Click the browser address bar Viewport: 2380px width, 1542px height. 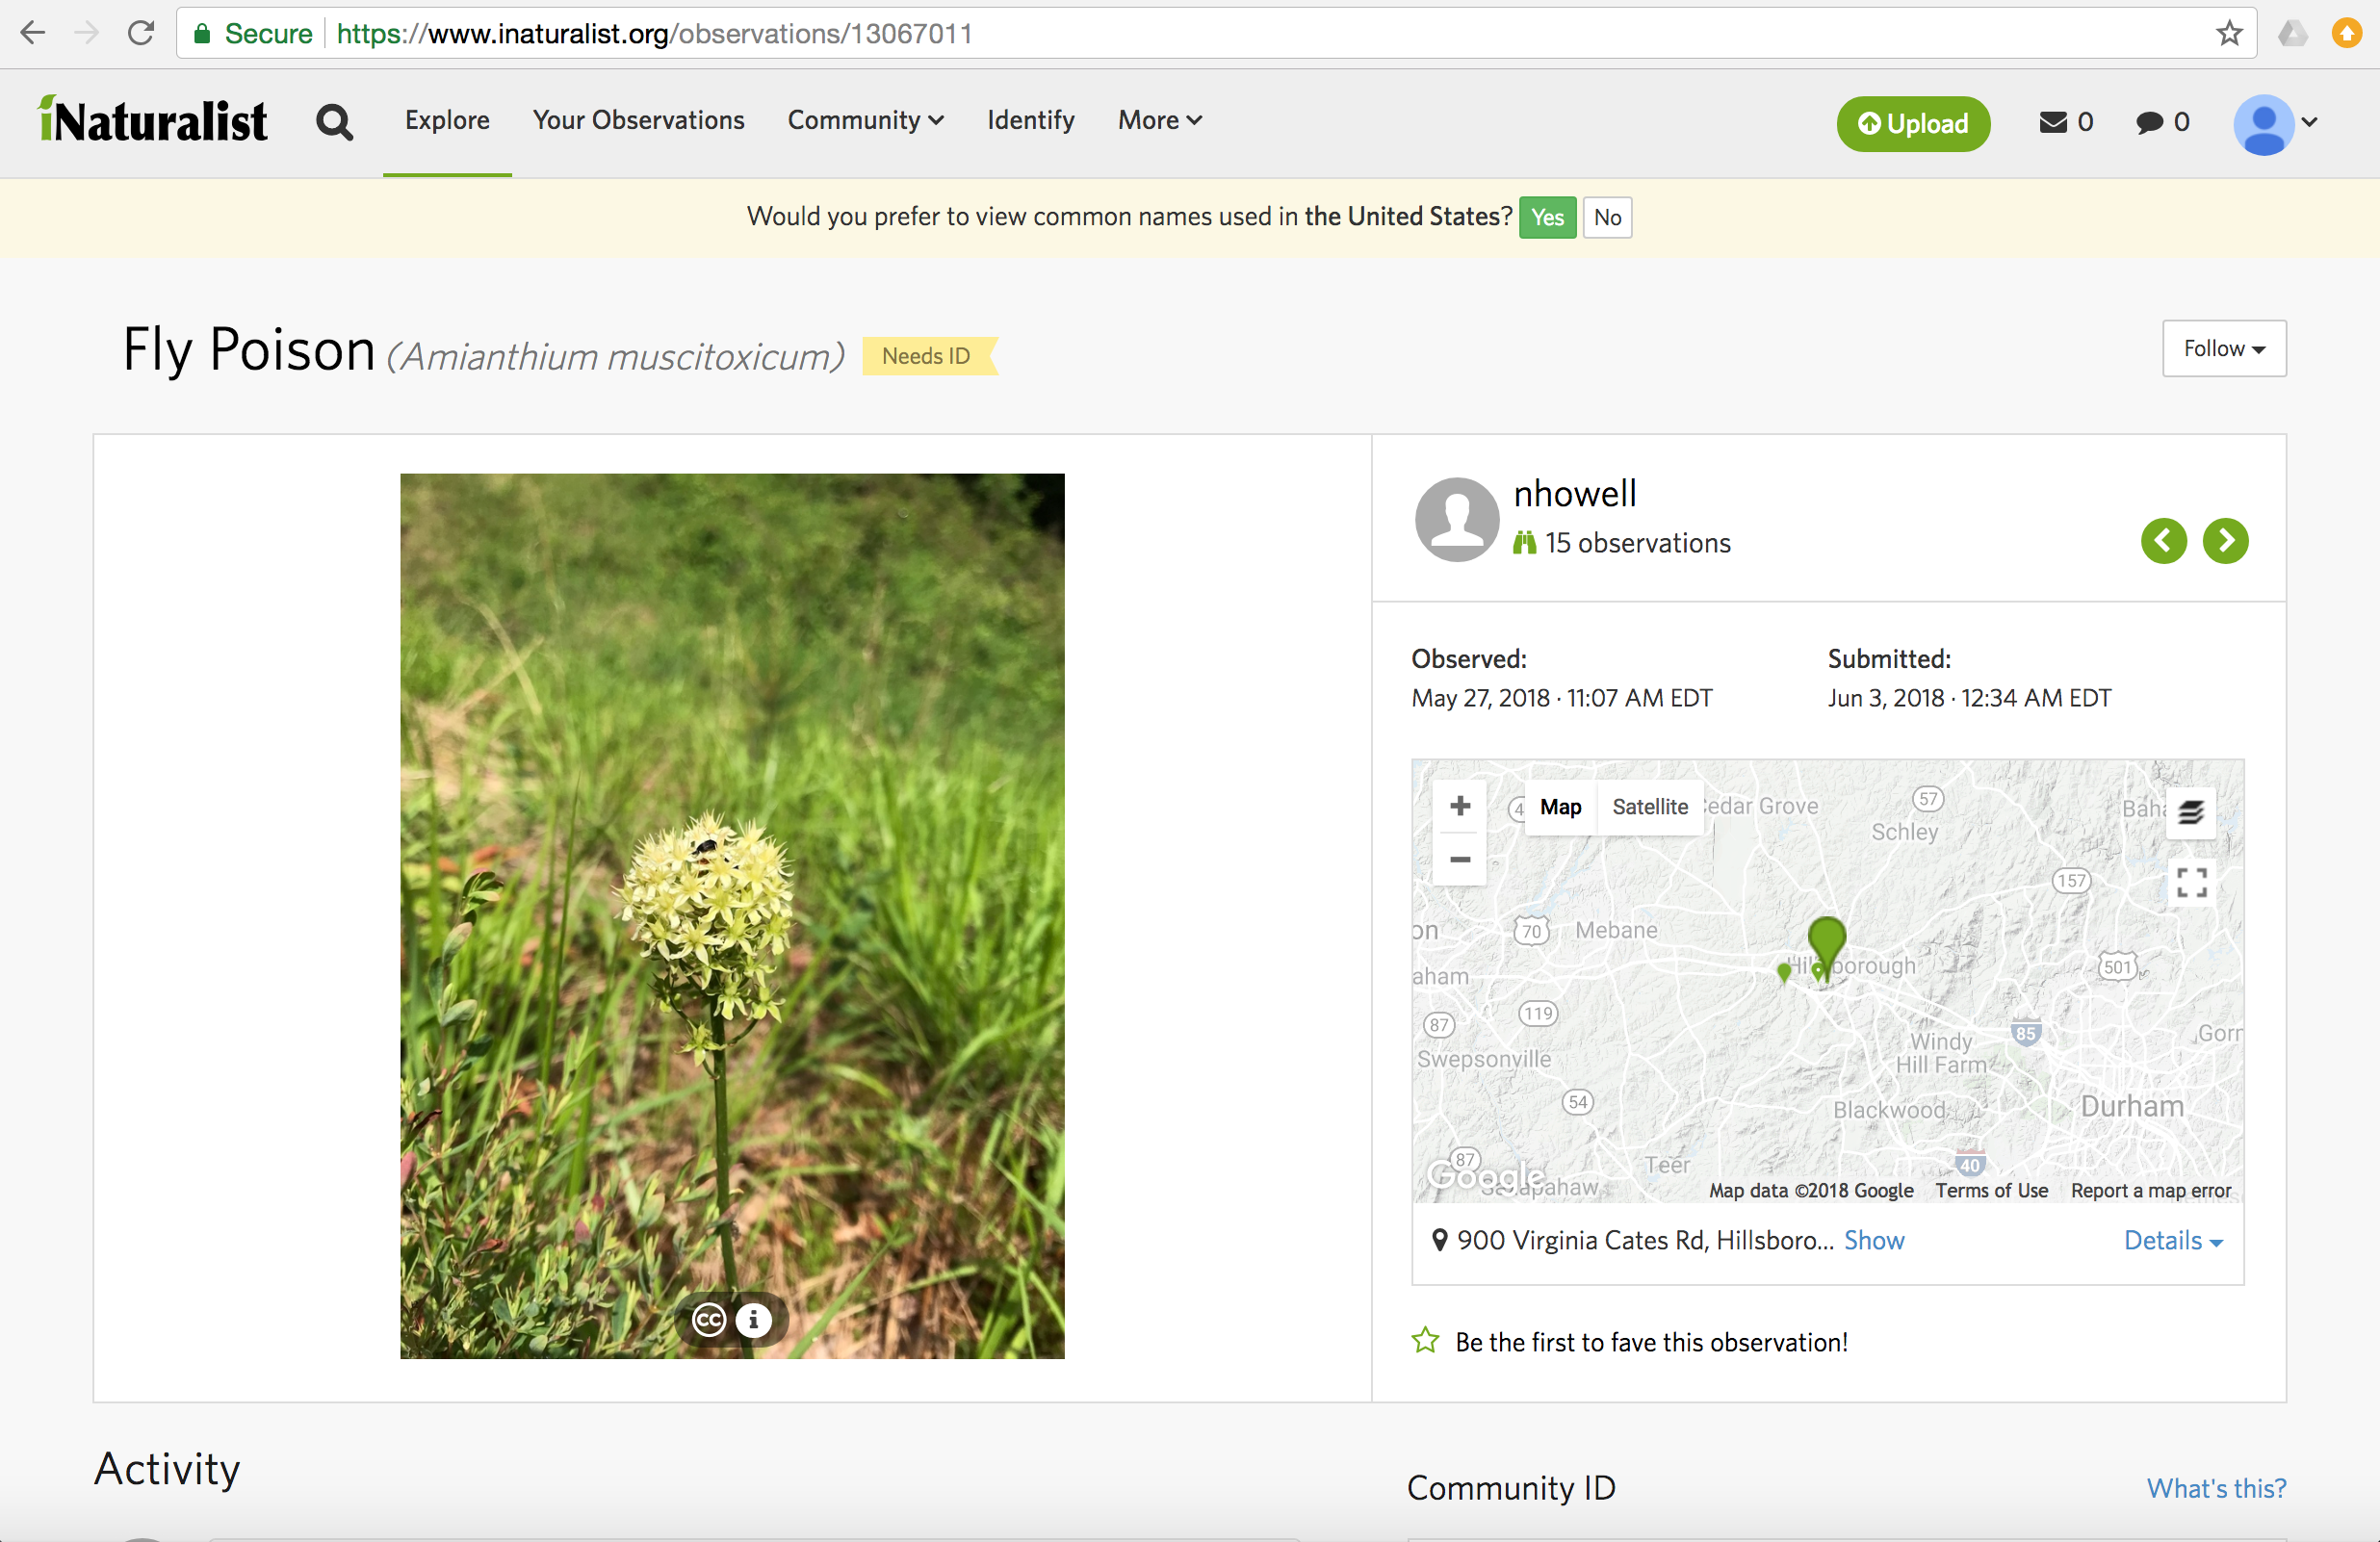click(1215, 33)
